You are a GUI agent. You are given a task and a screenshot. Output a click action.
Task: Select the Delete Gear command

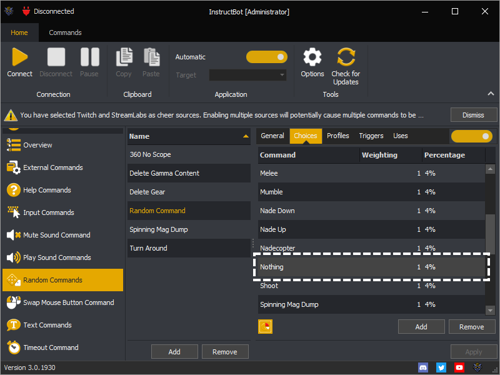[x=189, y=192]
